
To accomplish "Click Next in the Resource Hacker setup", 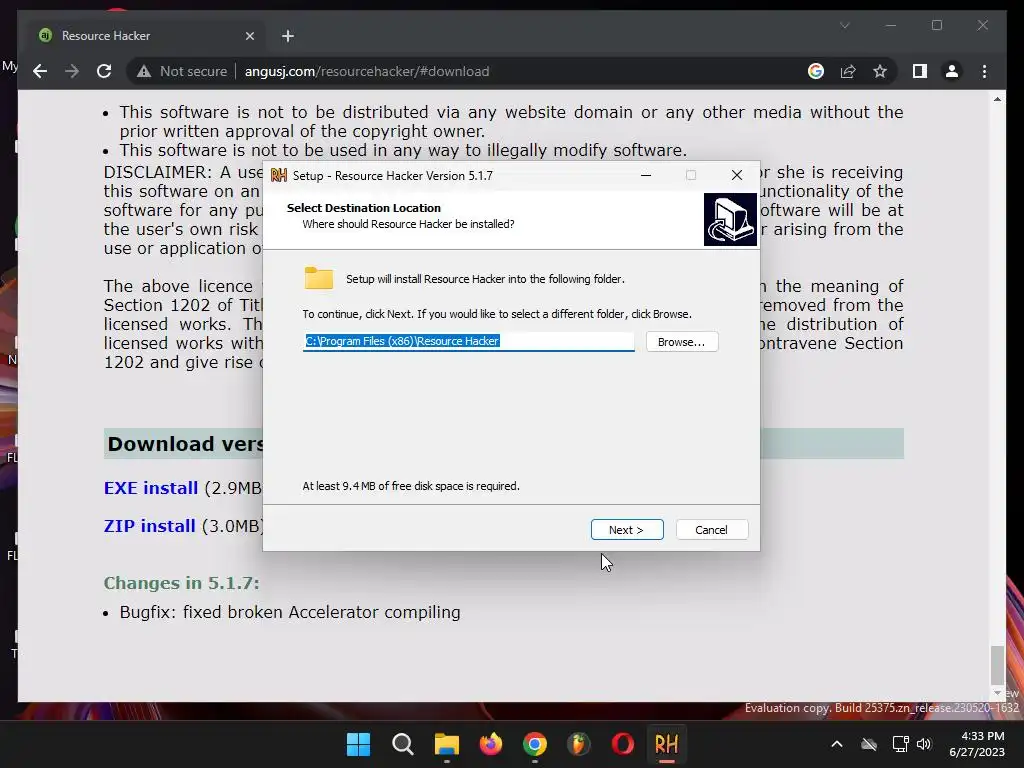I will tap(627, 530).
